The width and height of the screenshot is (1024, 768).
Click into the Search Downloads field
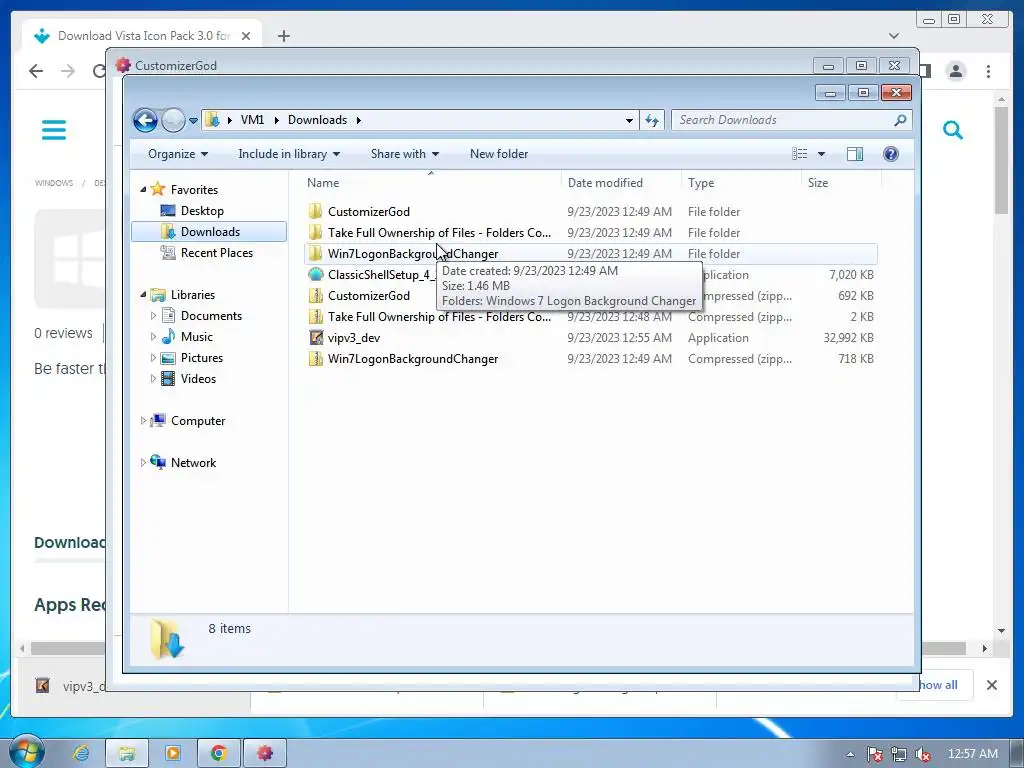pyautogui.click(x=784, y=120)
